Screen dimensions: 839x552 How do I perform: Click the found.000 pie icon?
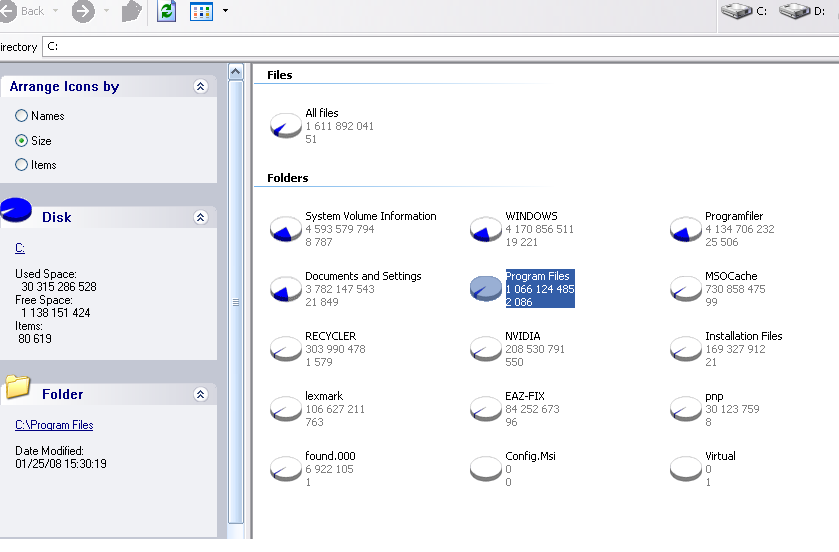pyautogui.click(x=285, y=469)
